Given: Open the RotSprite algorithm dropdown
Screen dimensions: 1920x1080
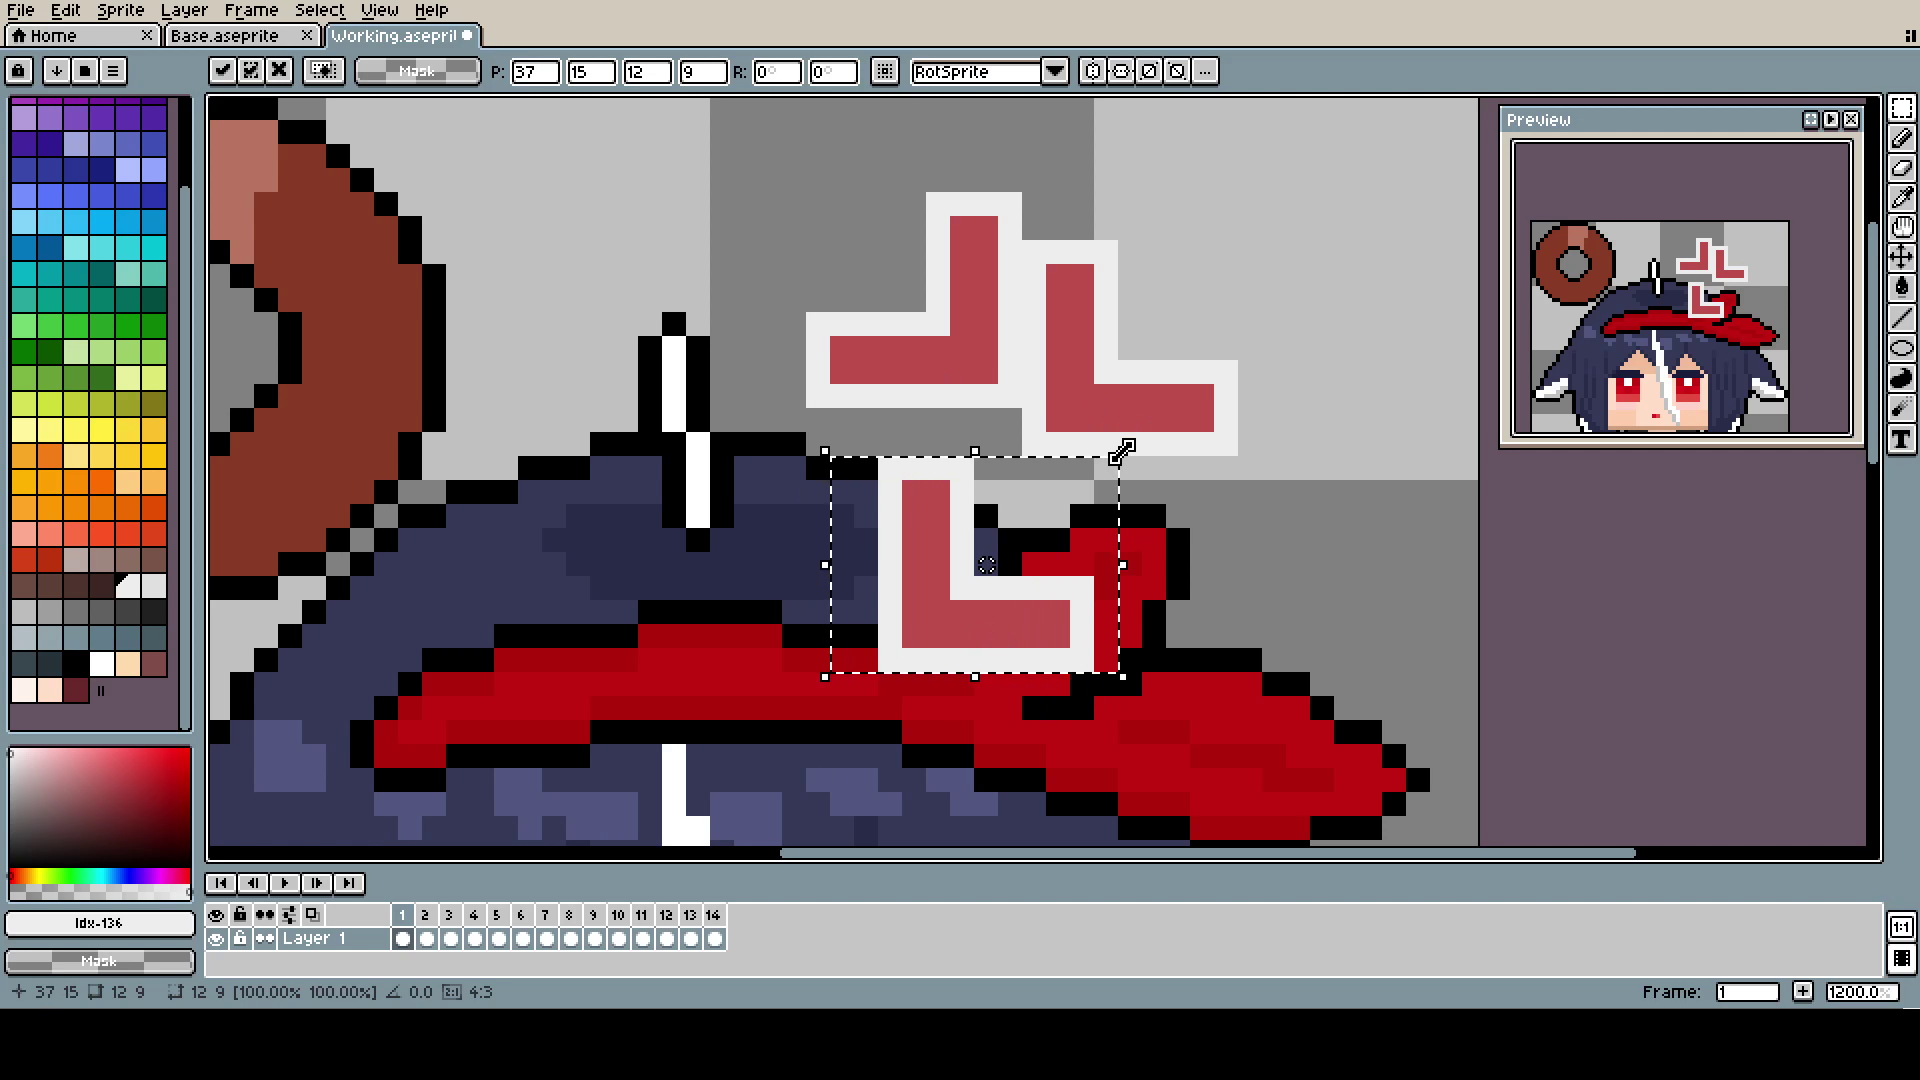Looking at the screenshot, I should [x=1054, y=71].
